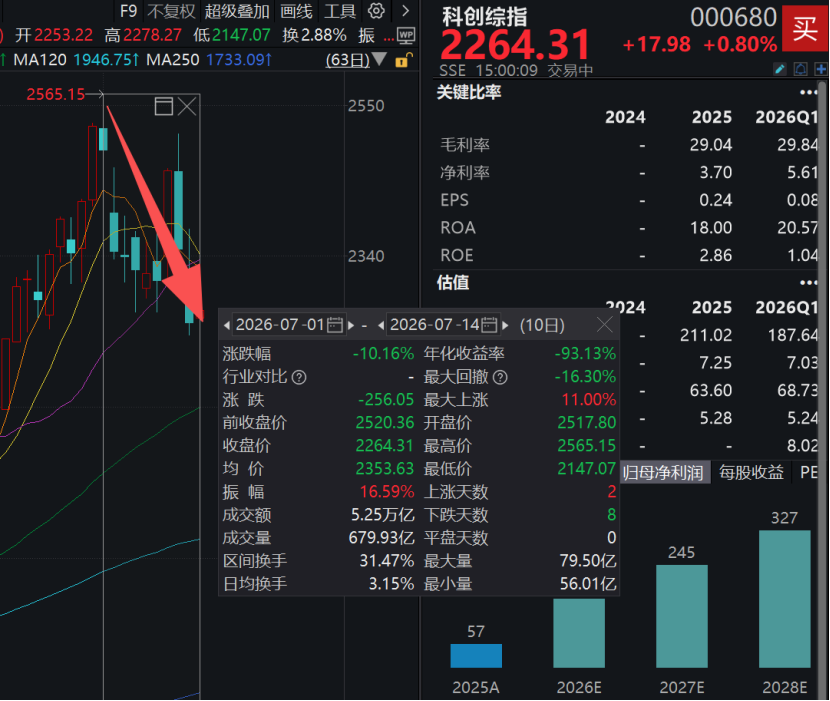The width and height of the screenshot is (830, 701).
Task: Open the three-dots overflow next to 振
Action: (x=389, y=38)
